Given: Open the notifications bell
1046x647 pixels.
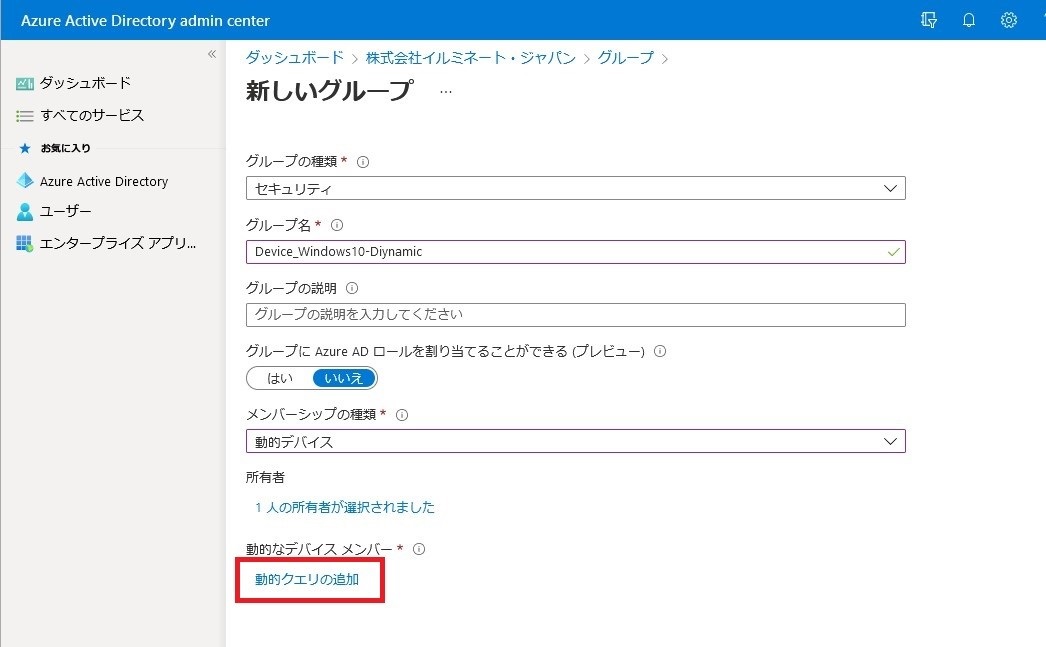Looking at the screenshot, I should coord(969,20).
